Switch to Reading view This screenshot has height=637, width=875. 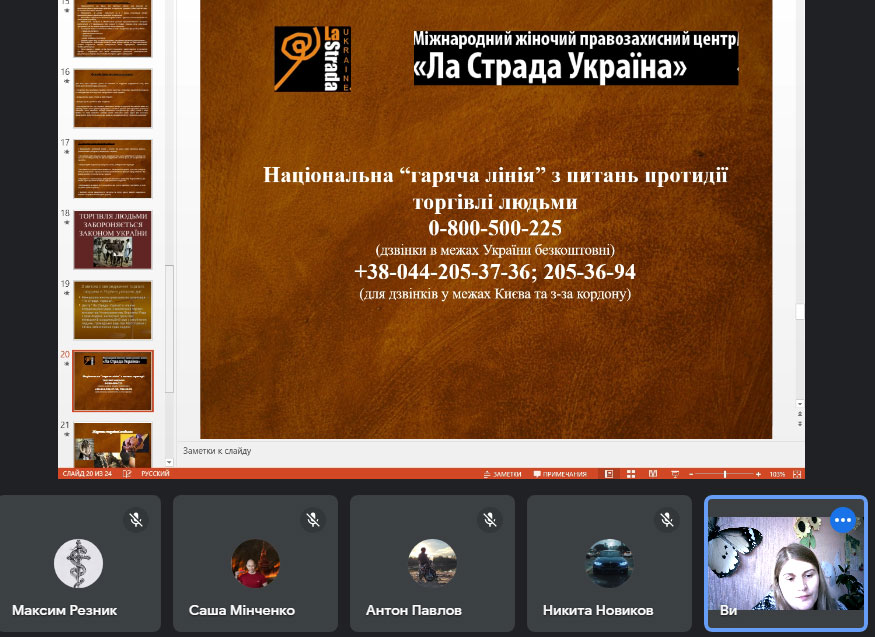click(653, 474)
